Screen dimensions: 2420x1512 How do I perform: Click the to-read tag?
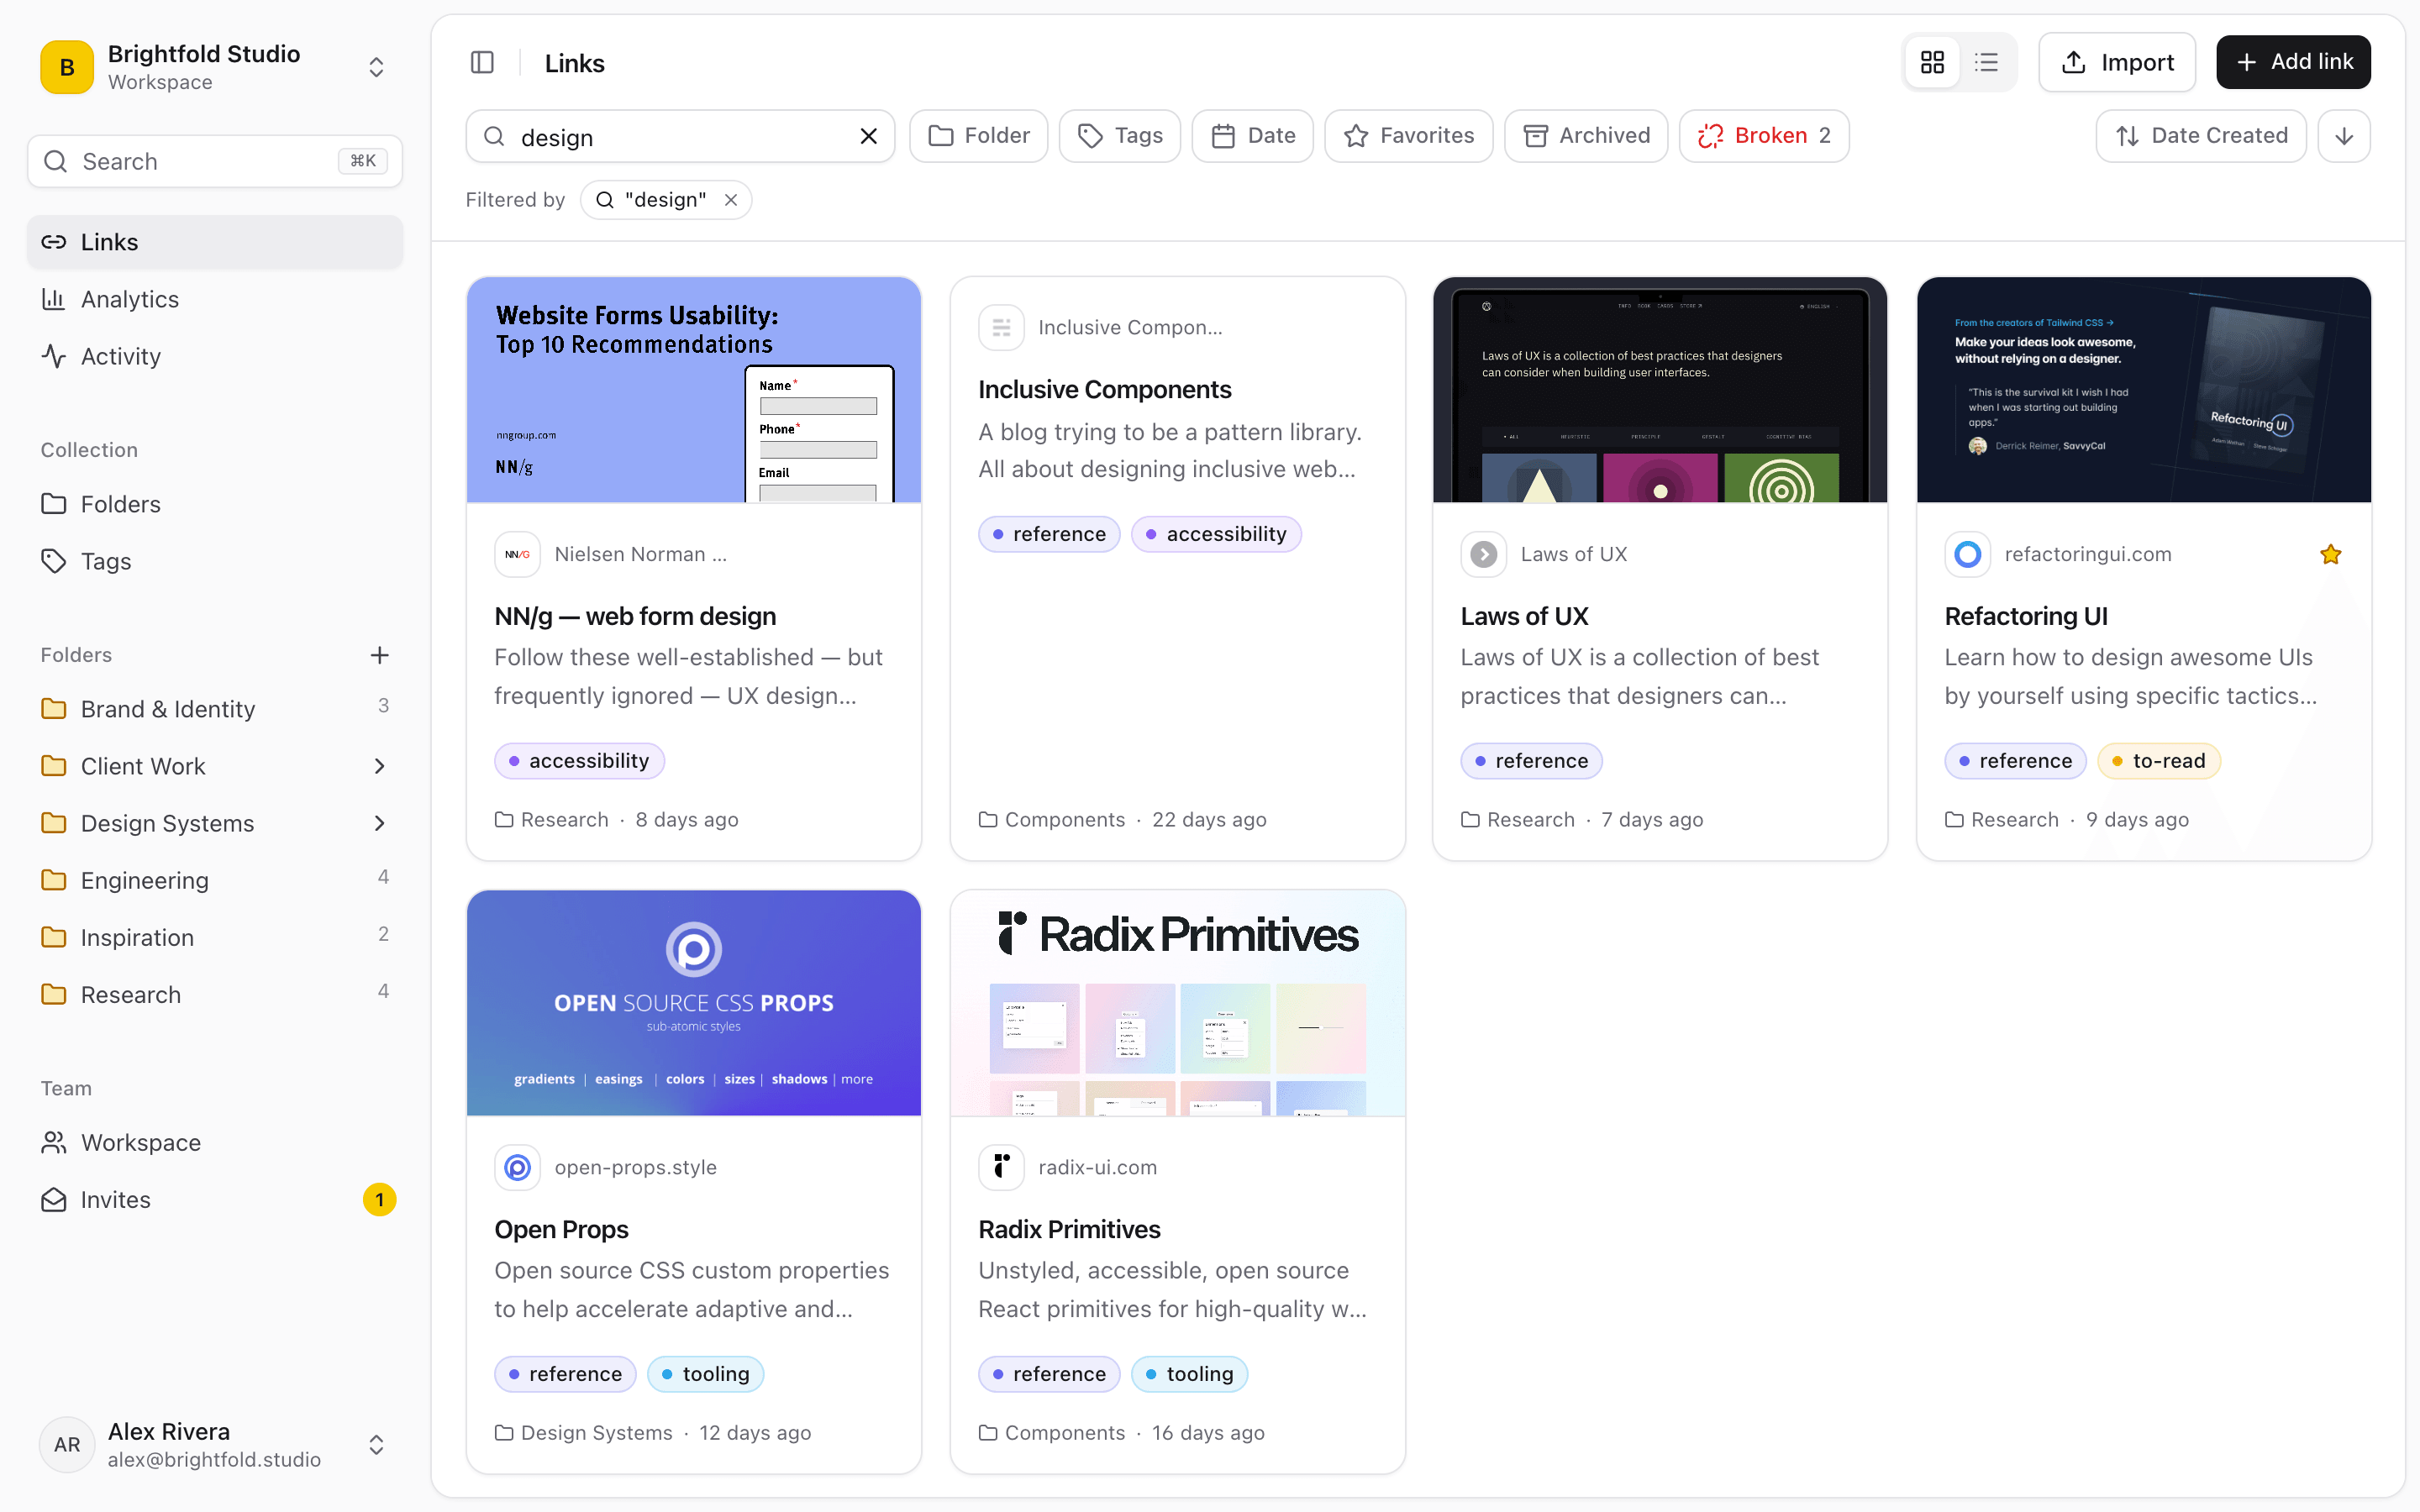tap(2158, 761)
